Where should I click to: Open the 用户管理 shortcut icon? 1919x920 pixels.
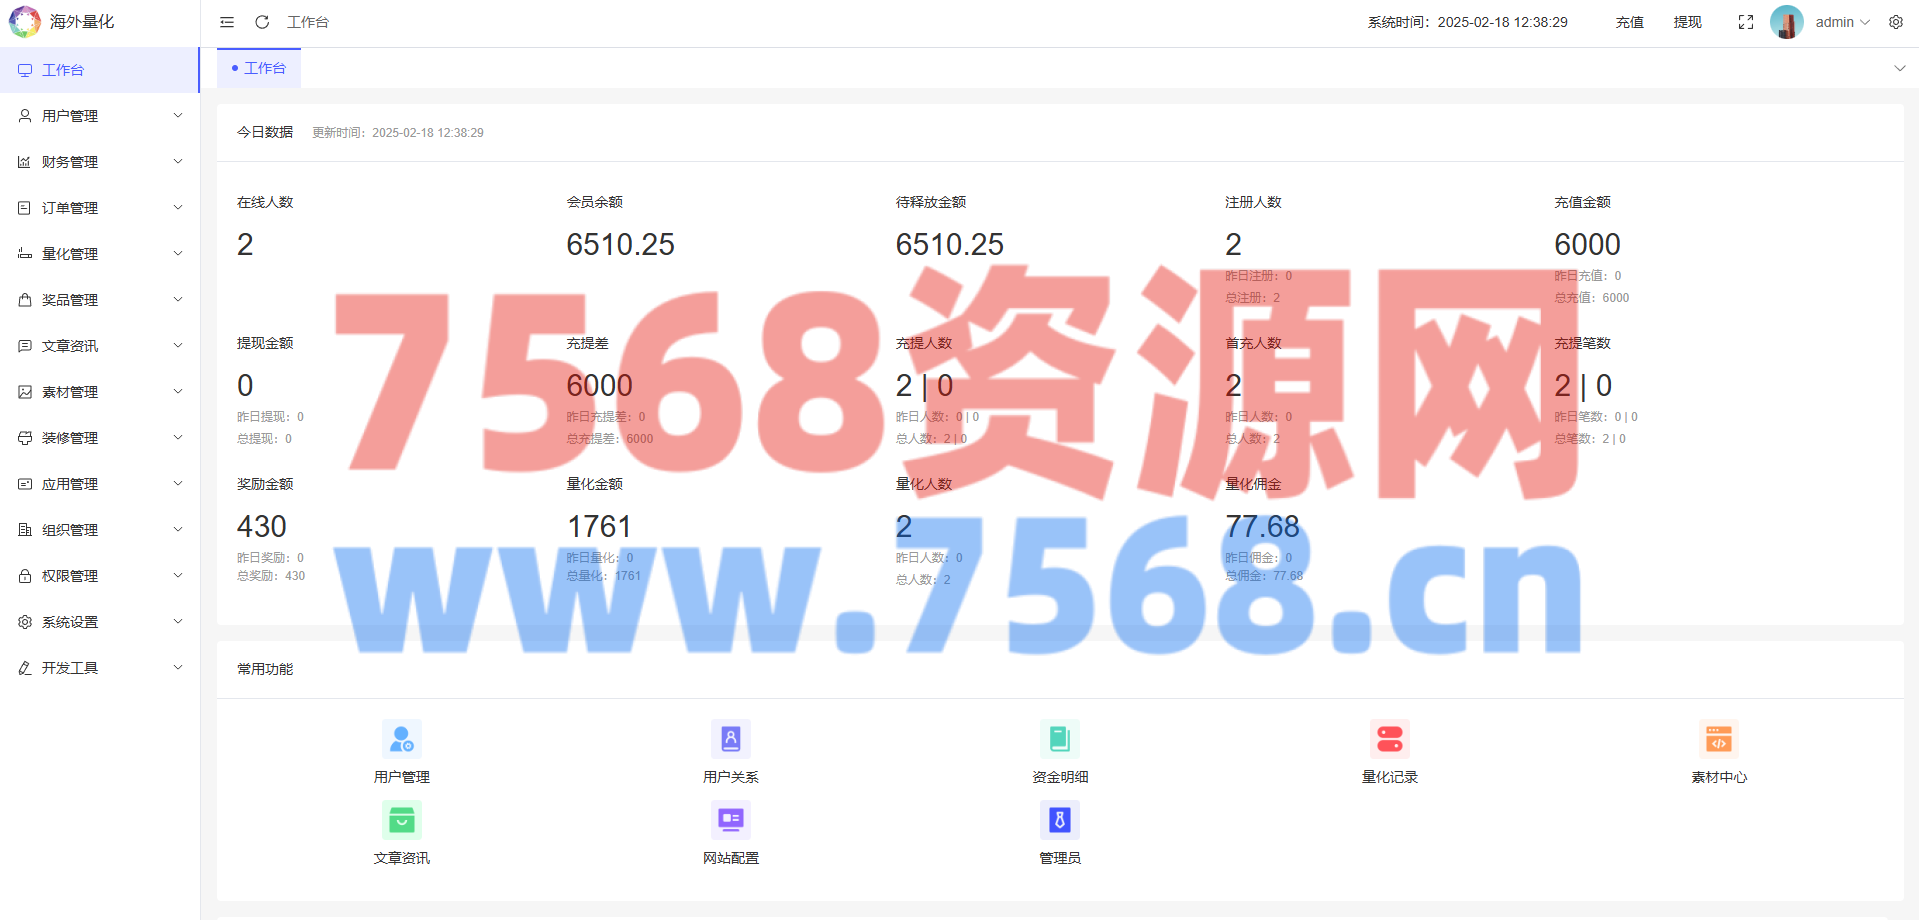coord(401,740)
